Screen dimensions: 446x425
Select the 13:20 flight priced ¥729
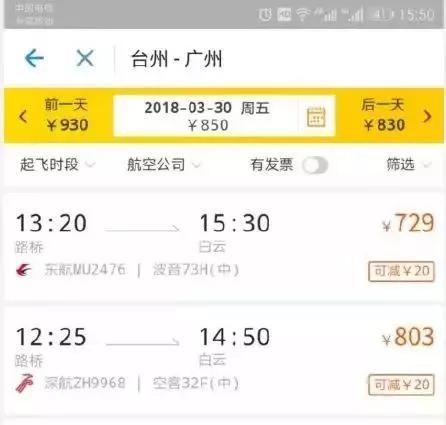coord(224,247)
